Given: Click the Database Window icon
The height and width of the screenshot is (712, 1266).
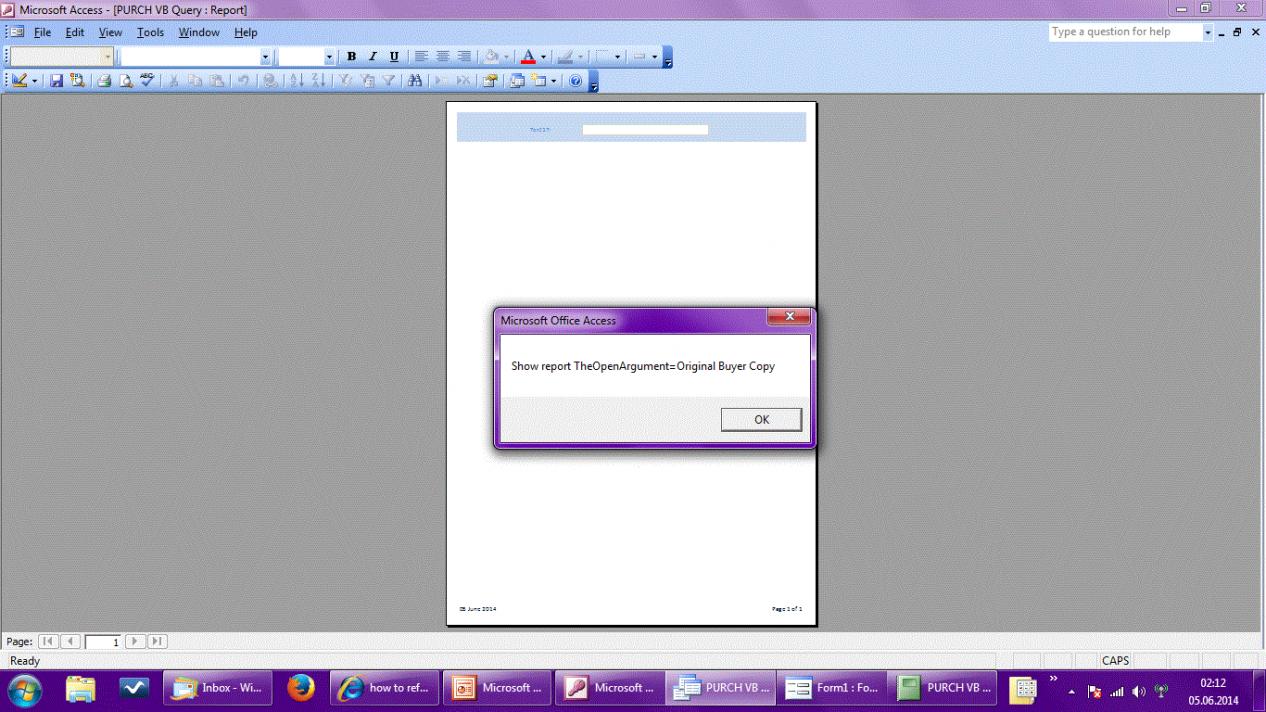Looking at the screenshot, I should pos(517,81).
